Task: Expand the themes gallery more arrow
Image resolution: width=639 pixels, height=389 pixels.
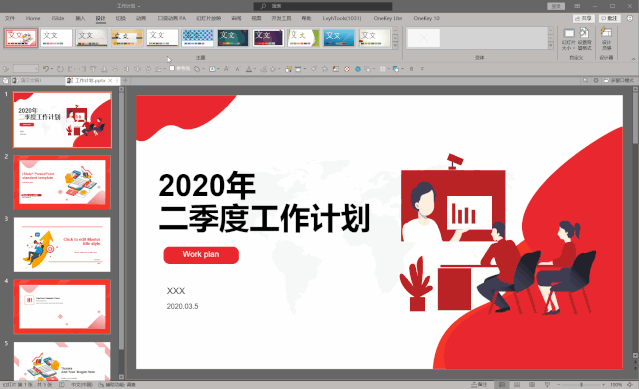Action: (x=395, y=45)
